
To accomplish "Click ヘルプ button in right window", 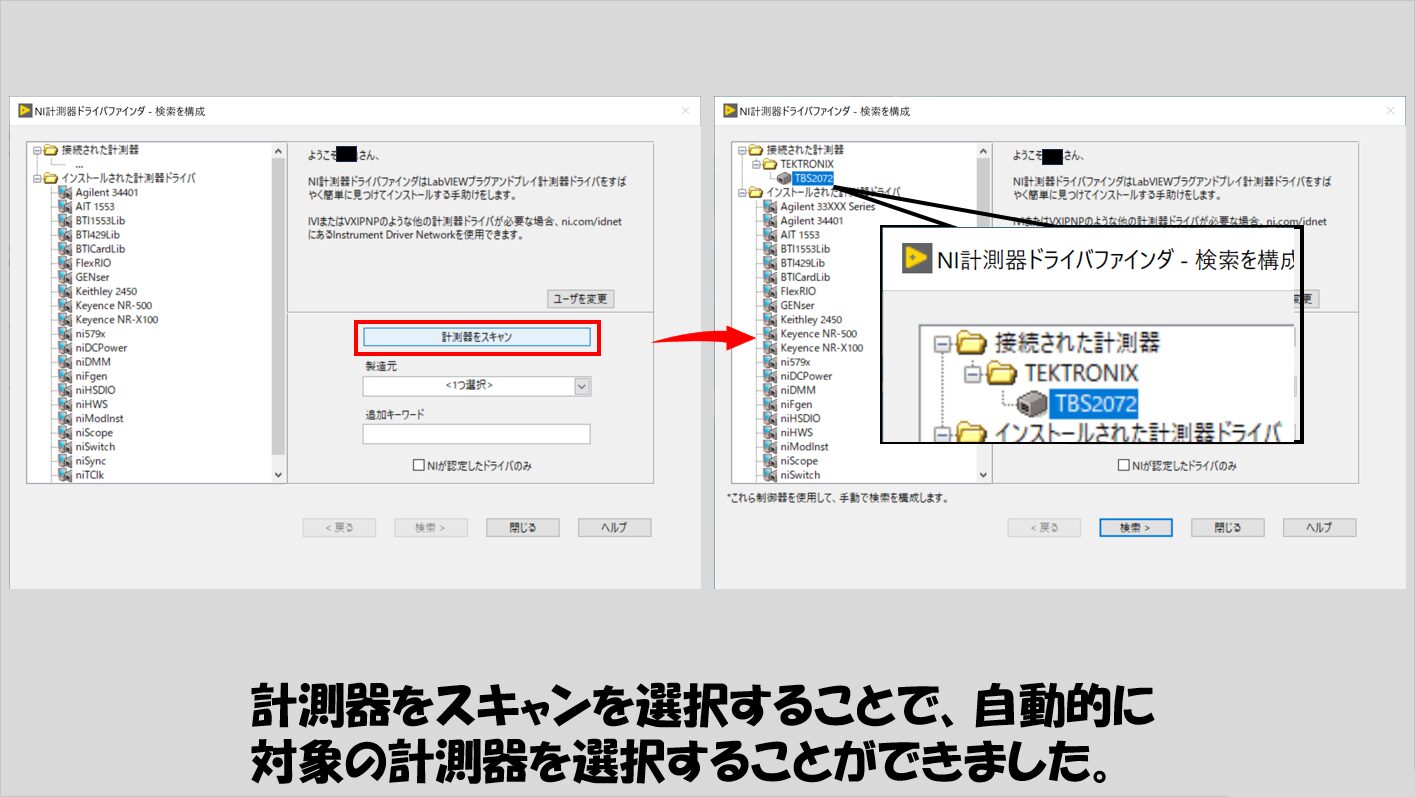I will click(1319, 527).
